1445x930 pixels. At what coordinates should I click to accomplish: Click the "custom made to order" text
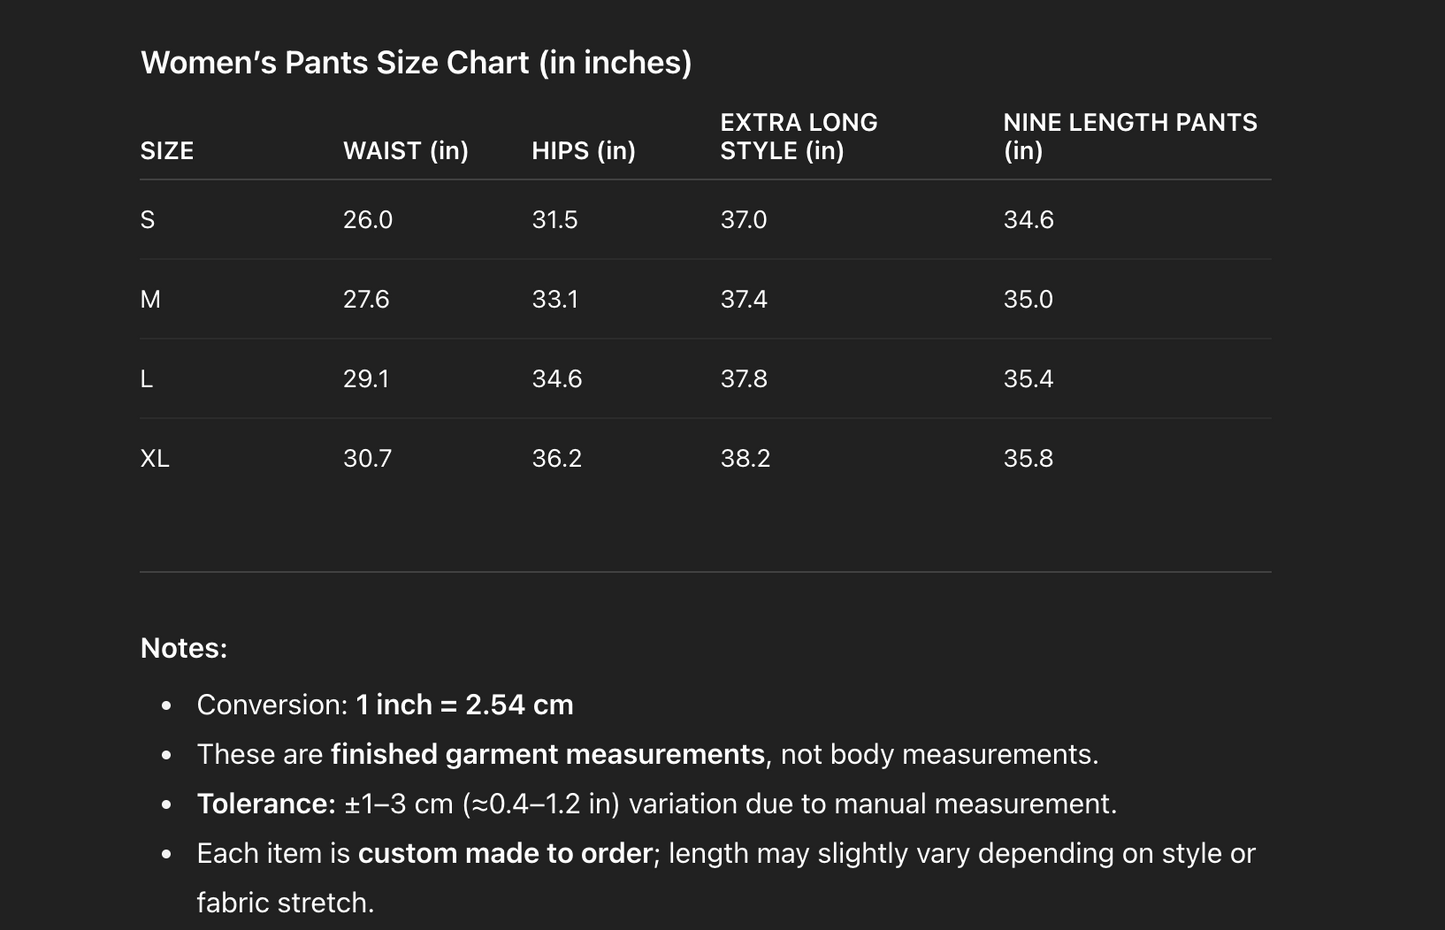pos(505,853)
